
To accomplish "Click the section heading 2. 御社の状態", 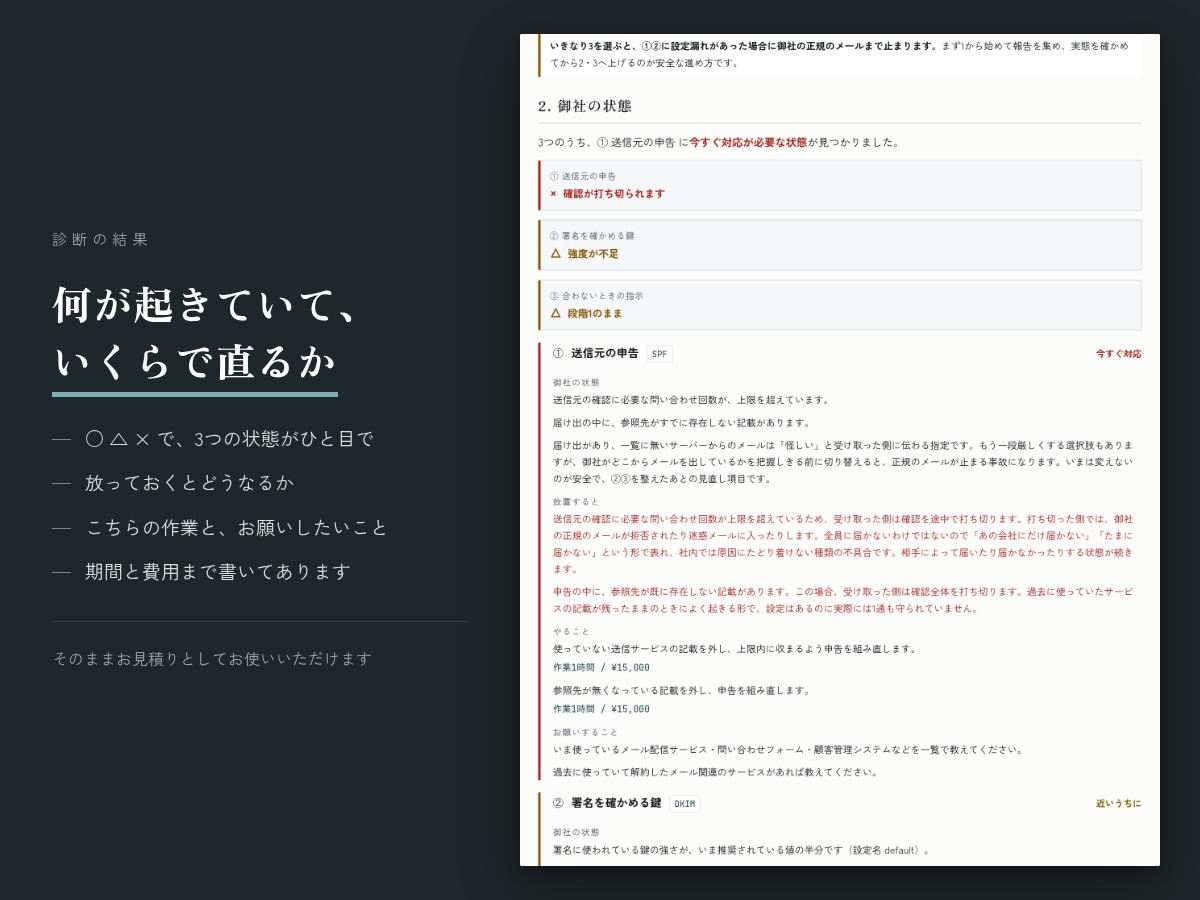I will tap(584, 106).
